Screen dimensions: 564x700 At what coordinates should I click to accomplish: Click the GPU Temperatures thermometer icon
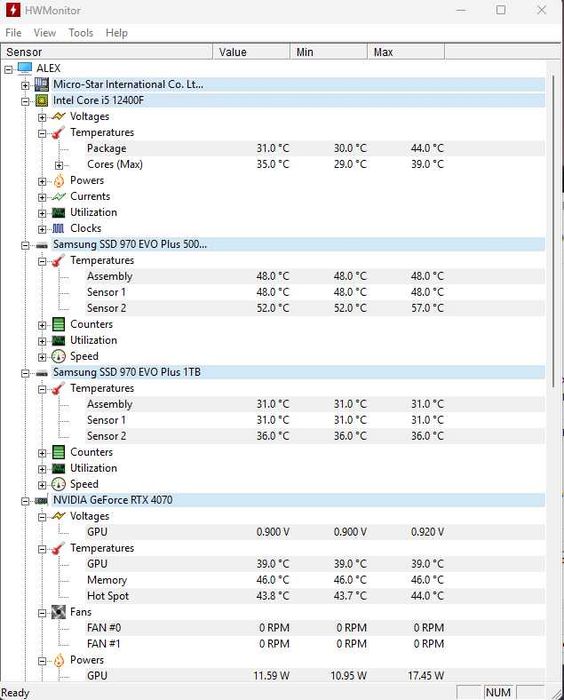click(58, 548)
